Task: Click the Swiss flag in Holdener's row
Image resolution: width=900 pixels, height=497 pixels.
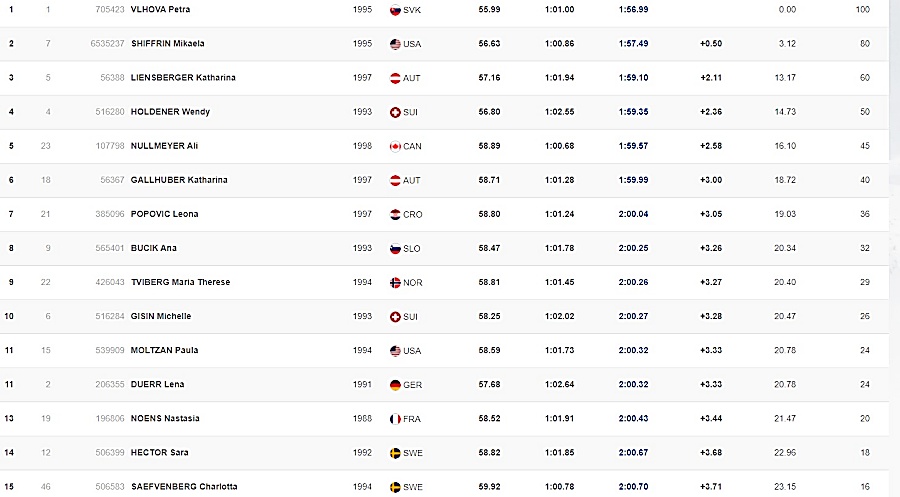Action: click(x=395, y=112)
